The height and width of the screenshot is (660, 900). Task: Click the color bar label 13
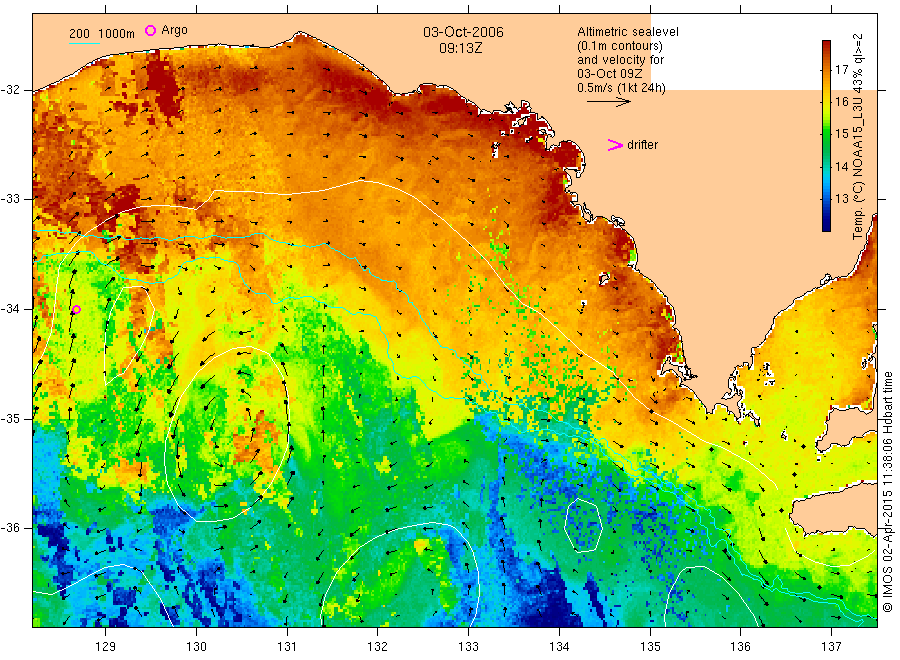841,199
